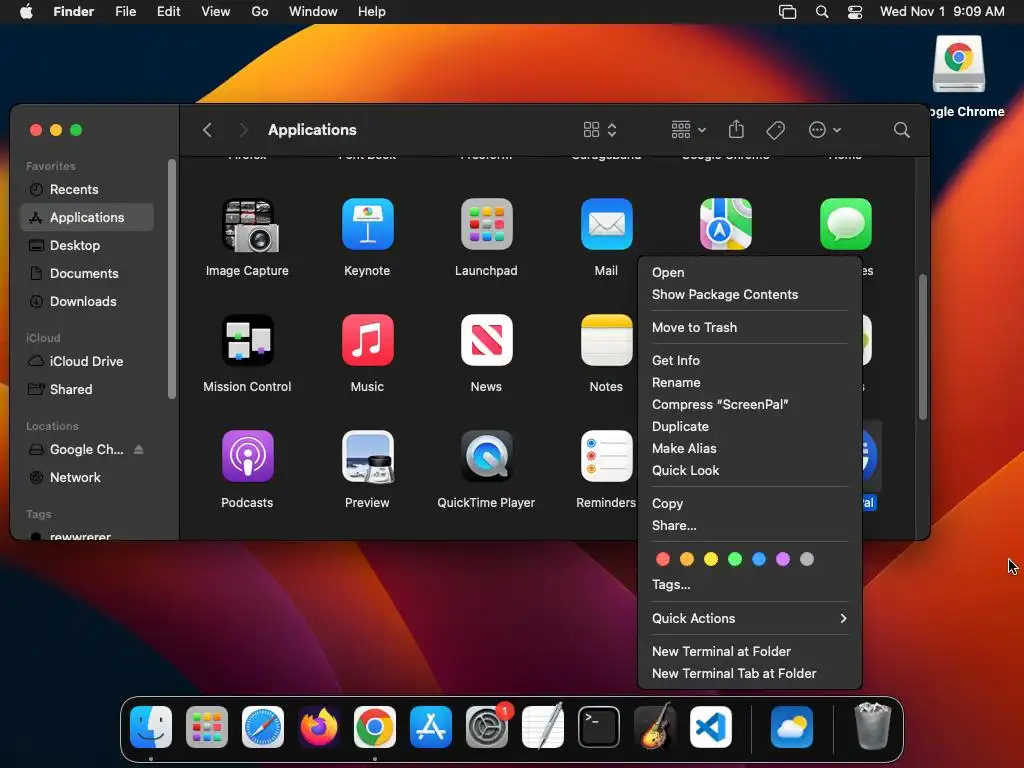Open the More actions ellipsis dropdown
1024x768 pixels.
[x=824, y=130]
